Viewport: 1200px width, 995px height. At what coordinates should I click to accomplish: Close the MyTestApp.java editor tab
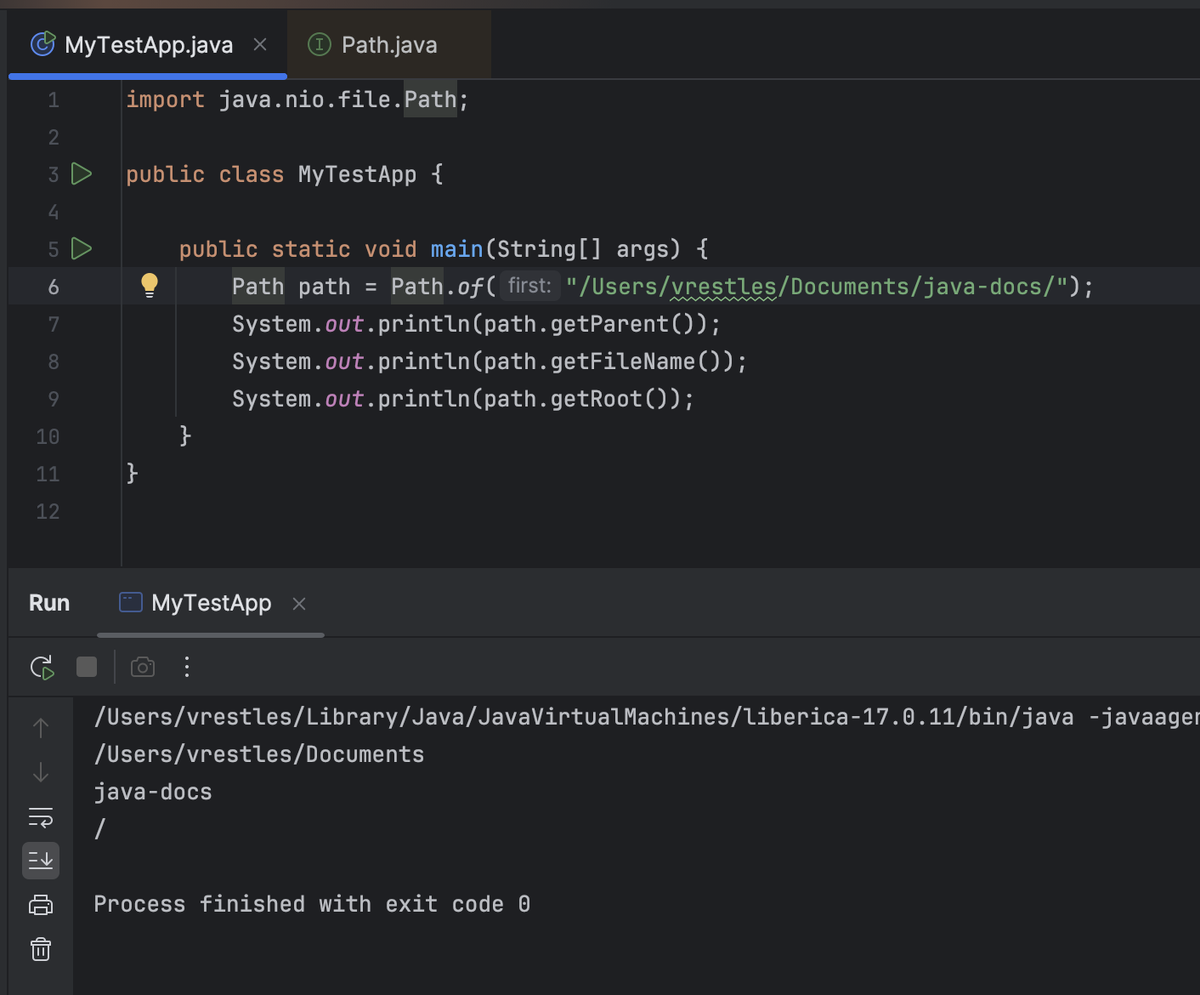(260, 45)
